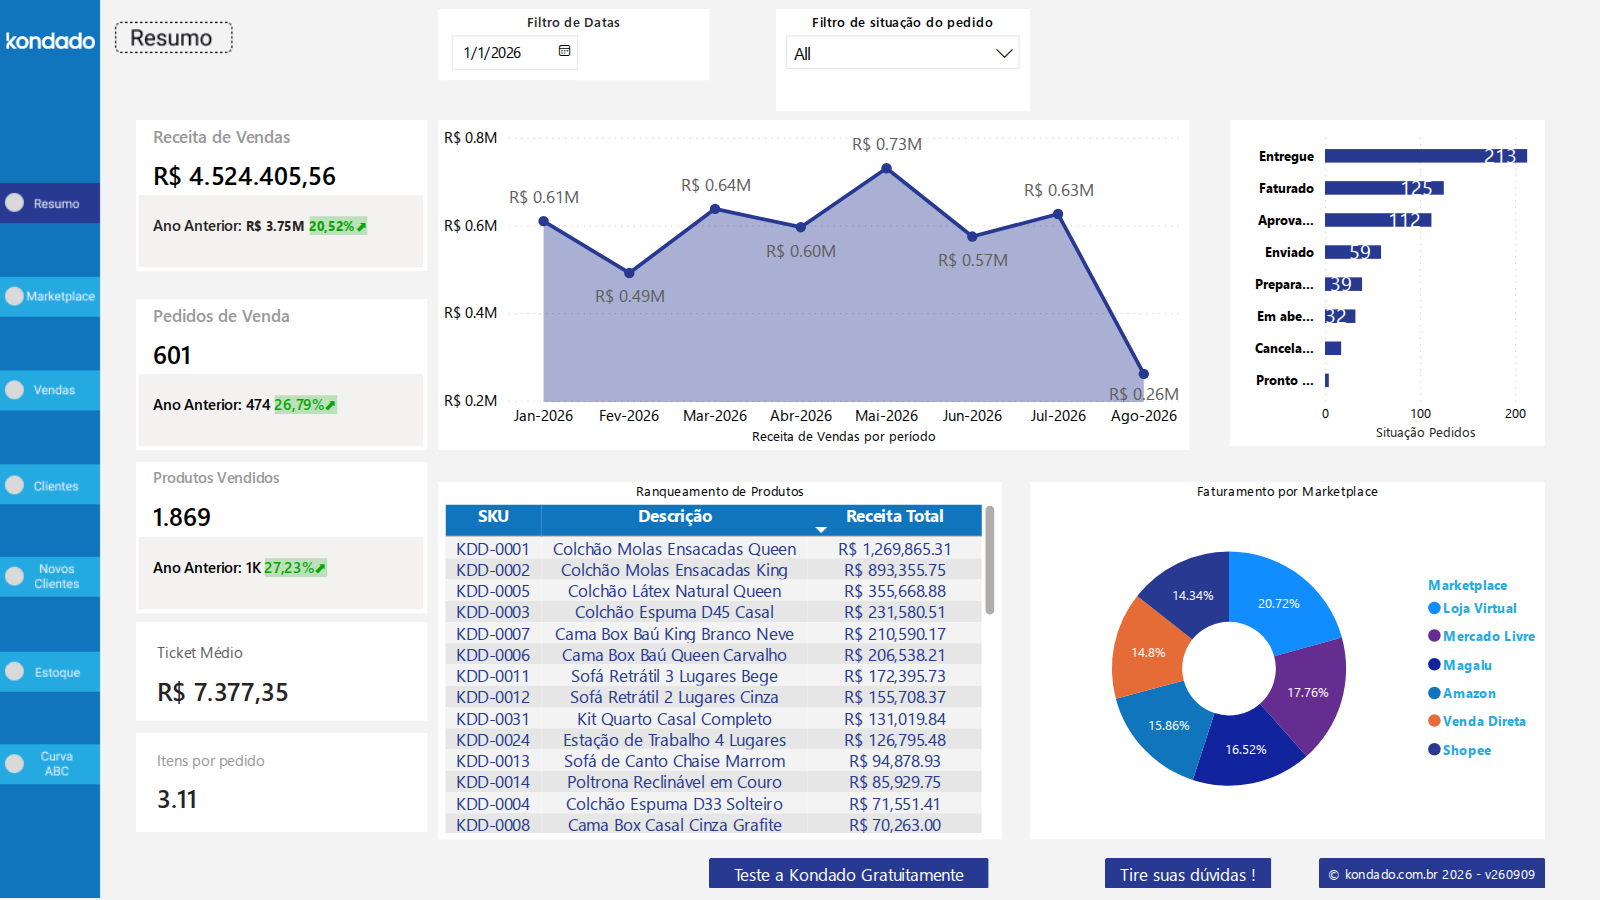Click Teste a Kondado Gratuitamente button
Image resolution: width=1600 pixels, height=900 pixels.
(848, 874)
